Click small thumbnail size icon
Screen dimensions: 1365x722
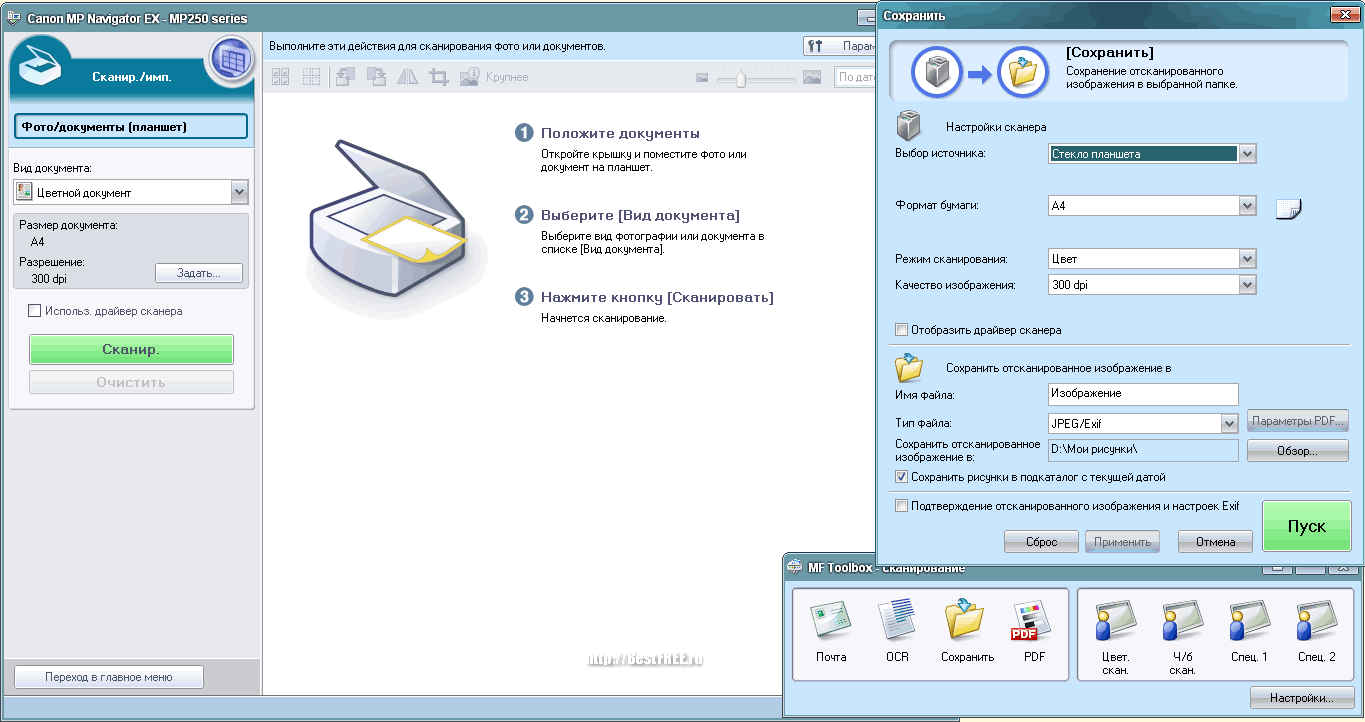click(702, 78)
